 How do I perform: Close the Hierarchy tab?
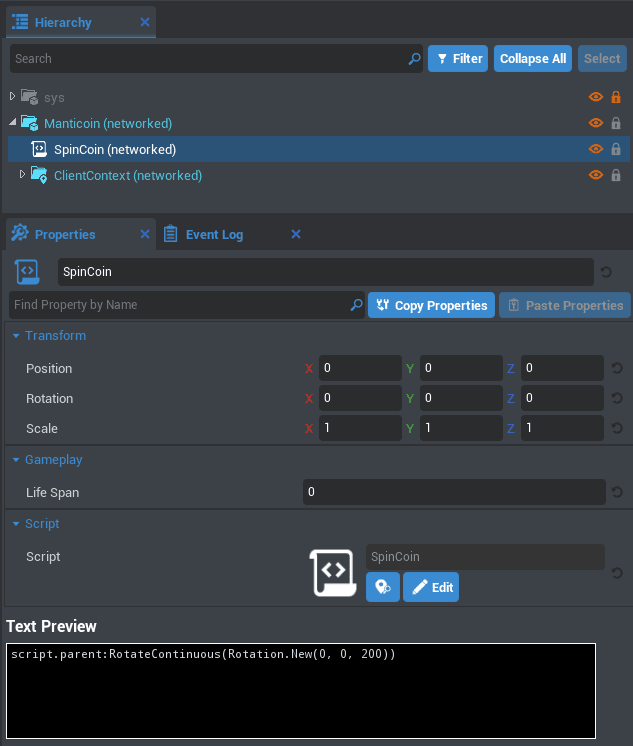point(145,22)
